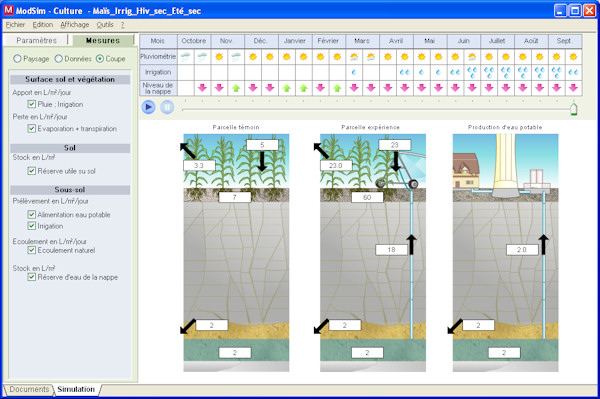Select the Données radio button
The width and height of the screenshot is (600, 399).
59,59
